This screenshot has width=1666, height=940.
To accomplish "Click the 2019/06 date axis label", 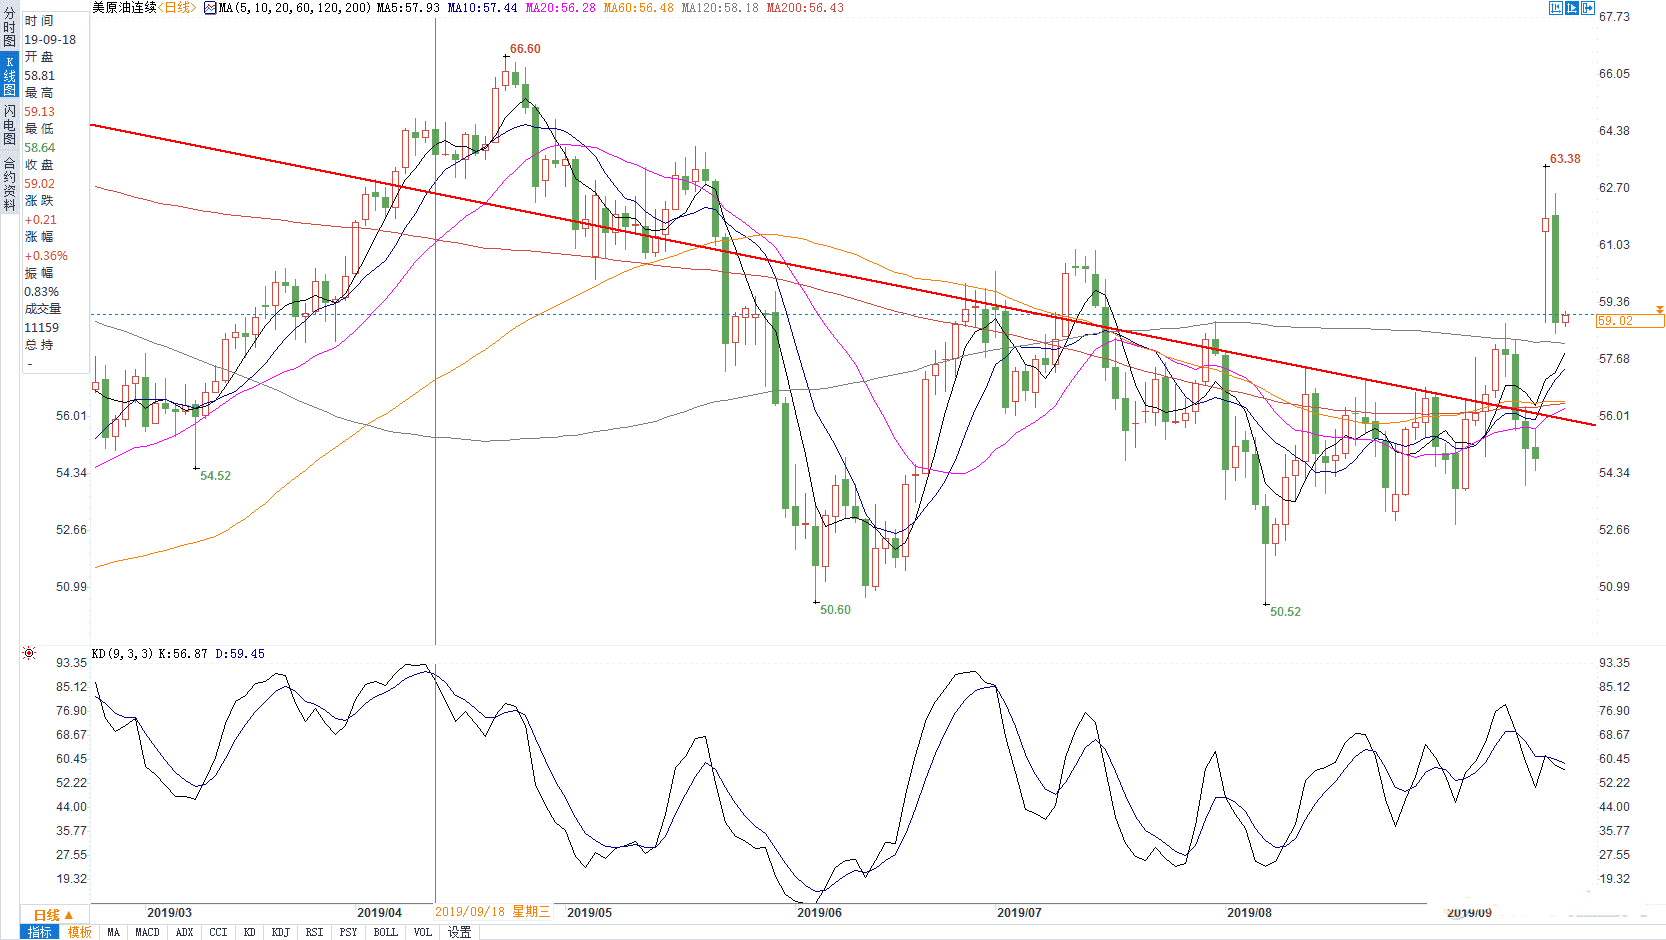I will (819, 913).
